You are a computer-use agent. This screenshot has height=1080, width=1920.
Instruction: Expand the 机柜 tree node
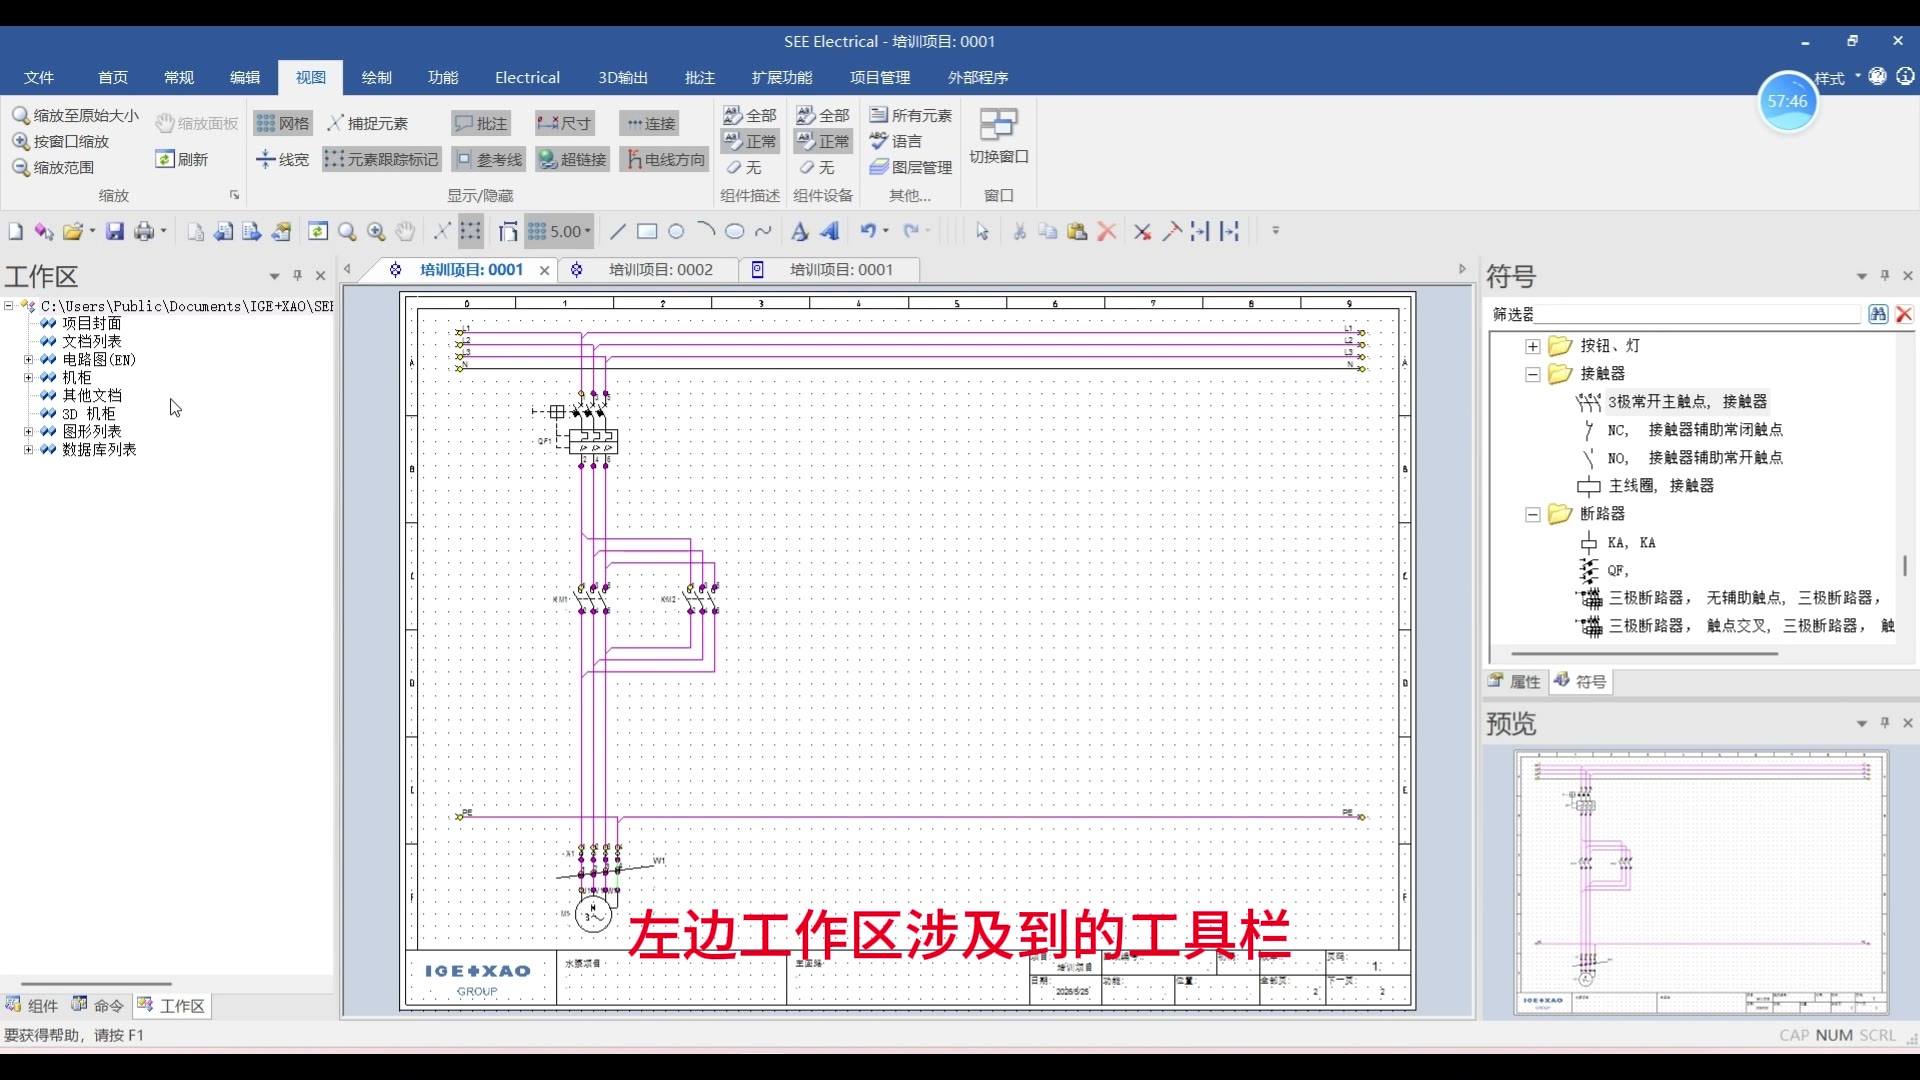coord(29,378)
